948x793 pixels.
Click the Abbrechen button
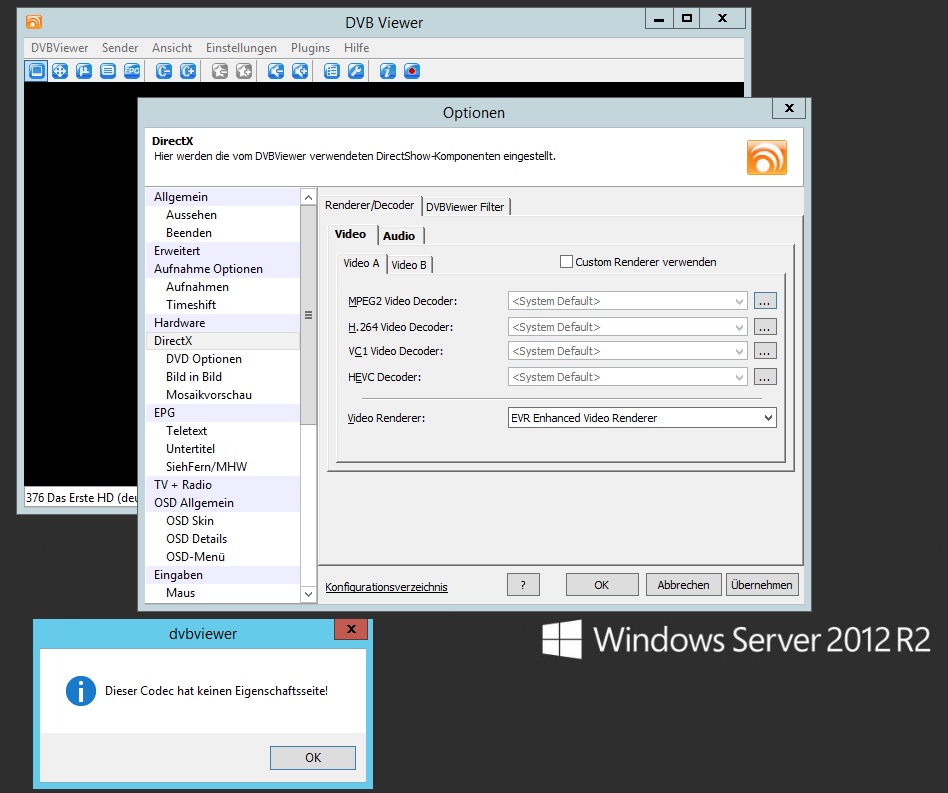(683, 585)
